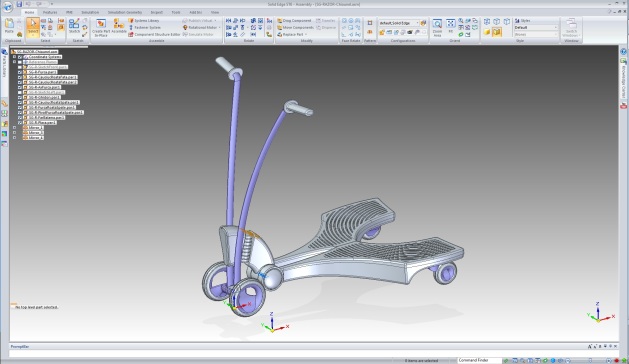
Task: Click the Assemble command icon
Action: tap(119, 26)
